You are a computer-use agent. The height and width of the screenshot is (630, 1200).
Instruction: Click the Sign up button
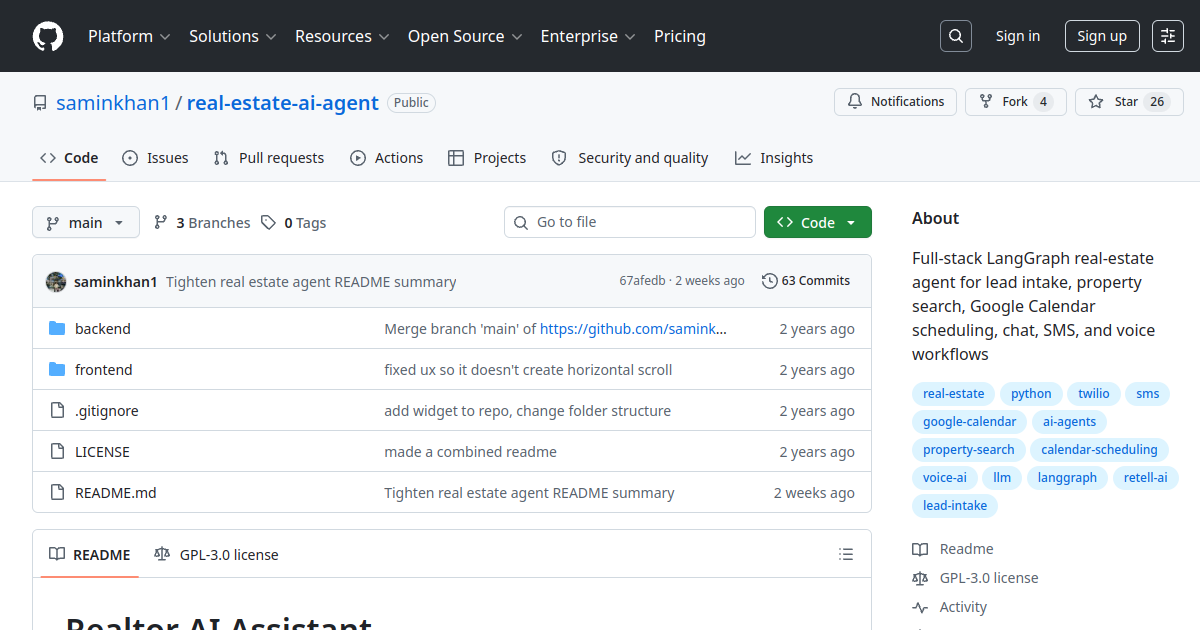[1102, 36]
